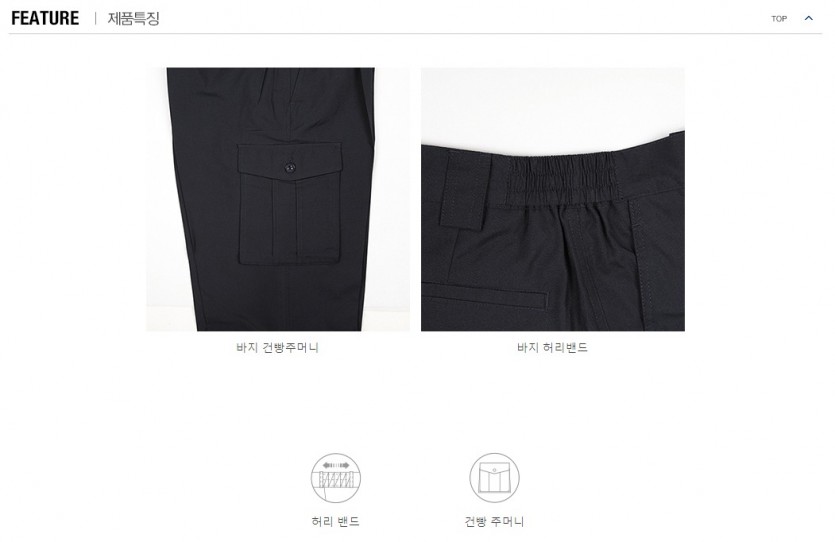
Task: Select the cargo pocket circular icon
Action: (x=494, y=478)
